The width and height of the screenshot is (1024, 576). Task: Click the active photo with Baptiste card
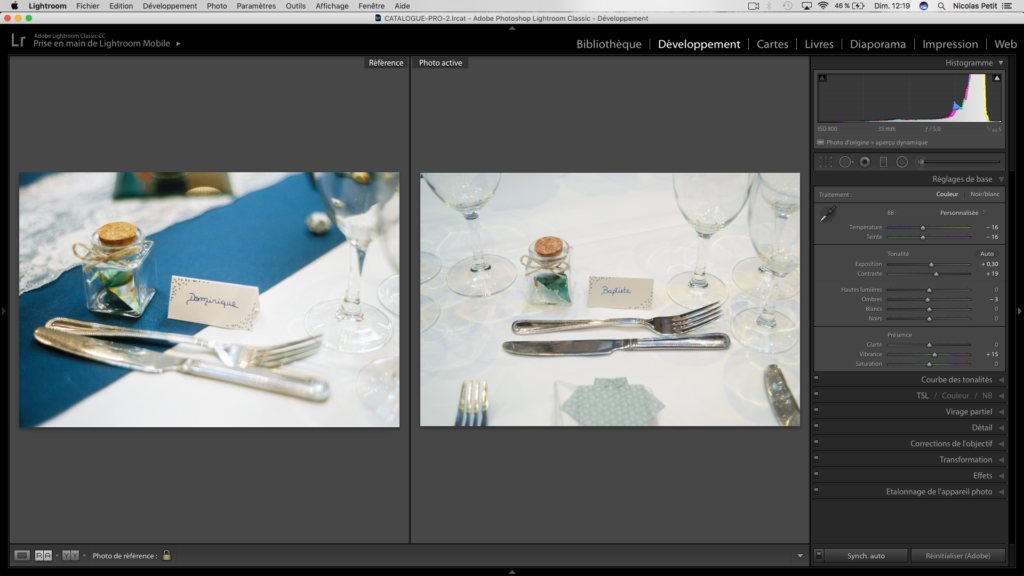[x=610, y=300]
